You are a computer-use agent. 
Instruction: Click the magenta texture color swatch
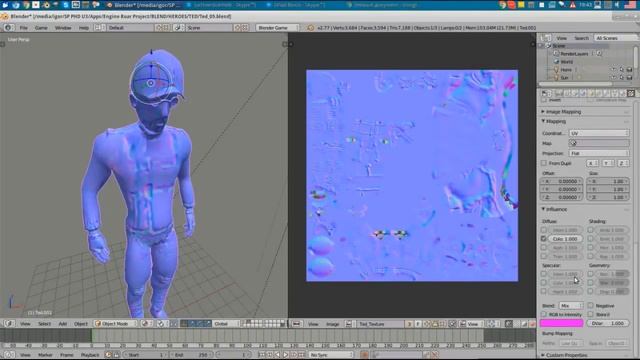click(562, 323)
